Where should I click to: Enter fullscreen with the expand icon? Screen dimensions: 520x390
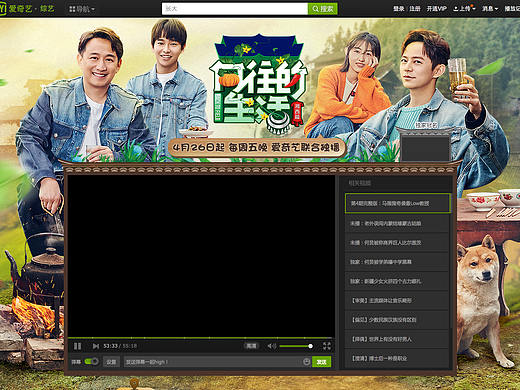[327, 346]
